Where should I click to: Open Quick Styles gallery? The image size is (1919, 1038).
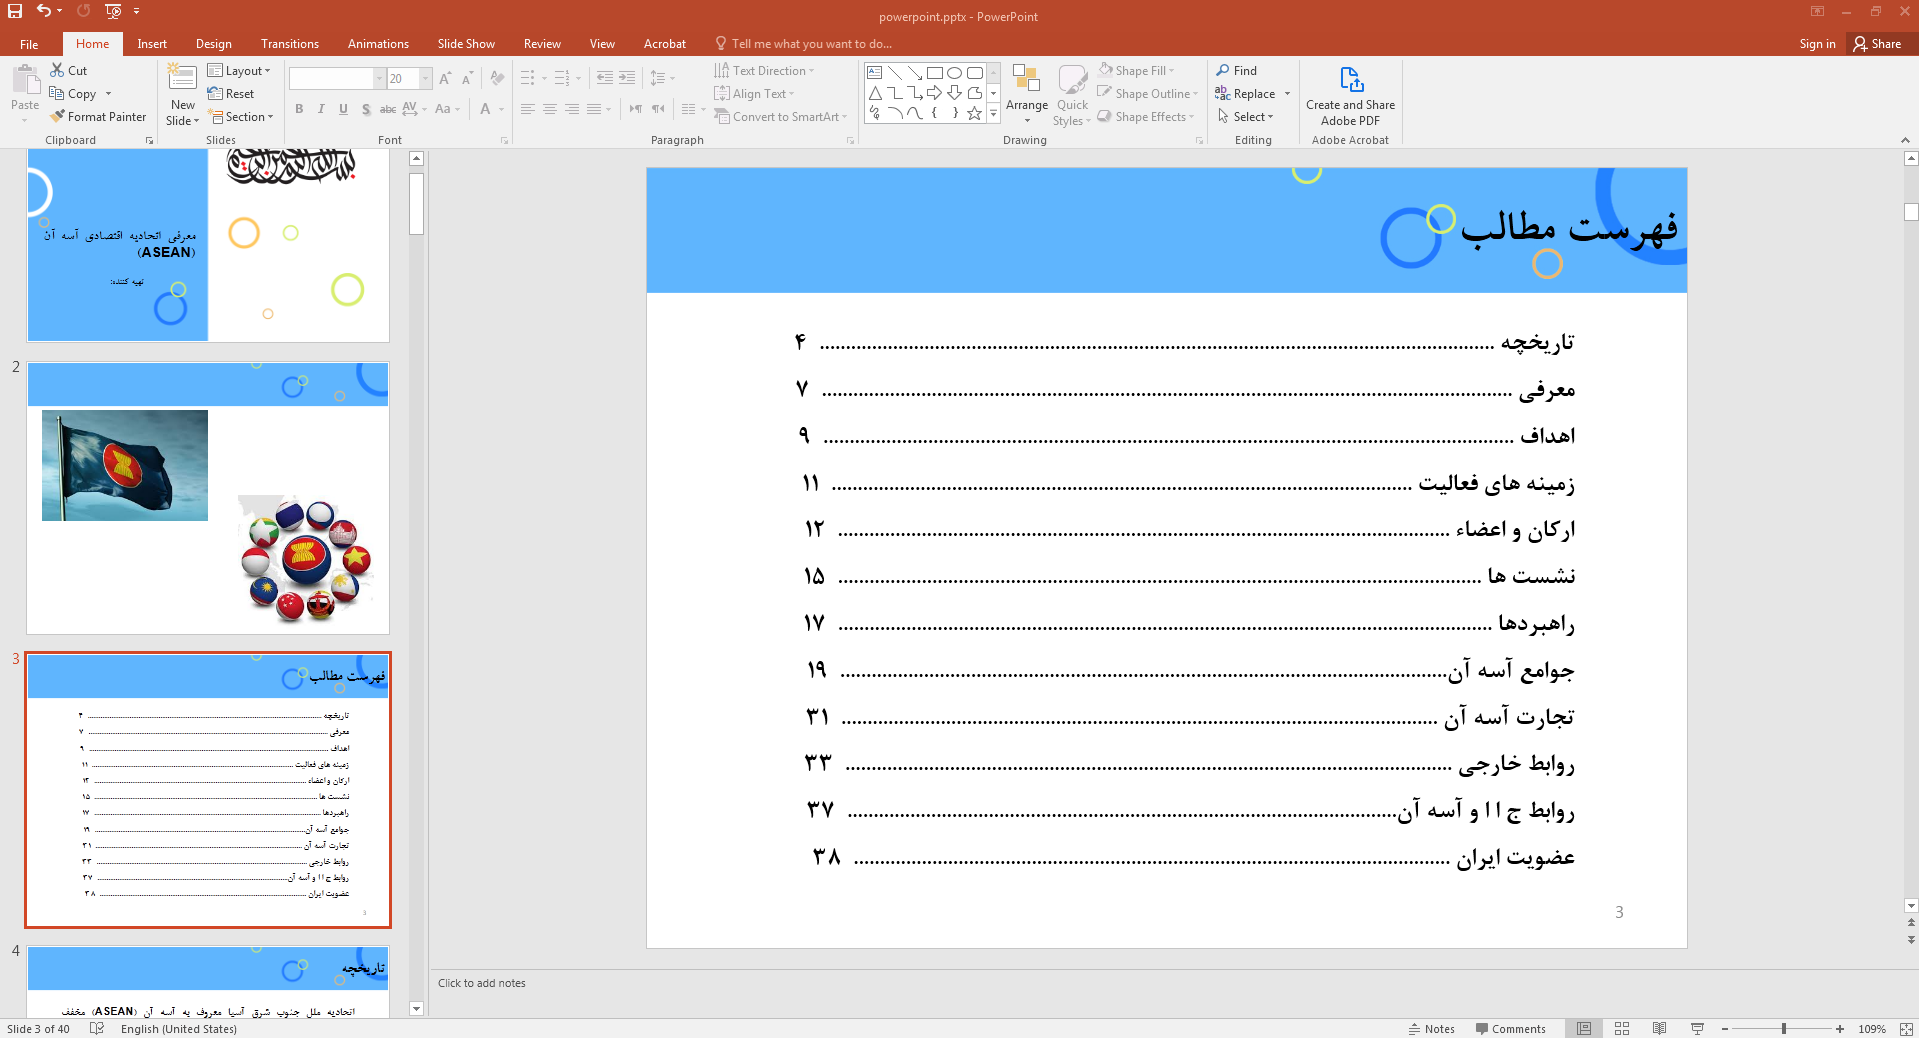pos(1072,95)
